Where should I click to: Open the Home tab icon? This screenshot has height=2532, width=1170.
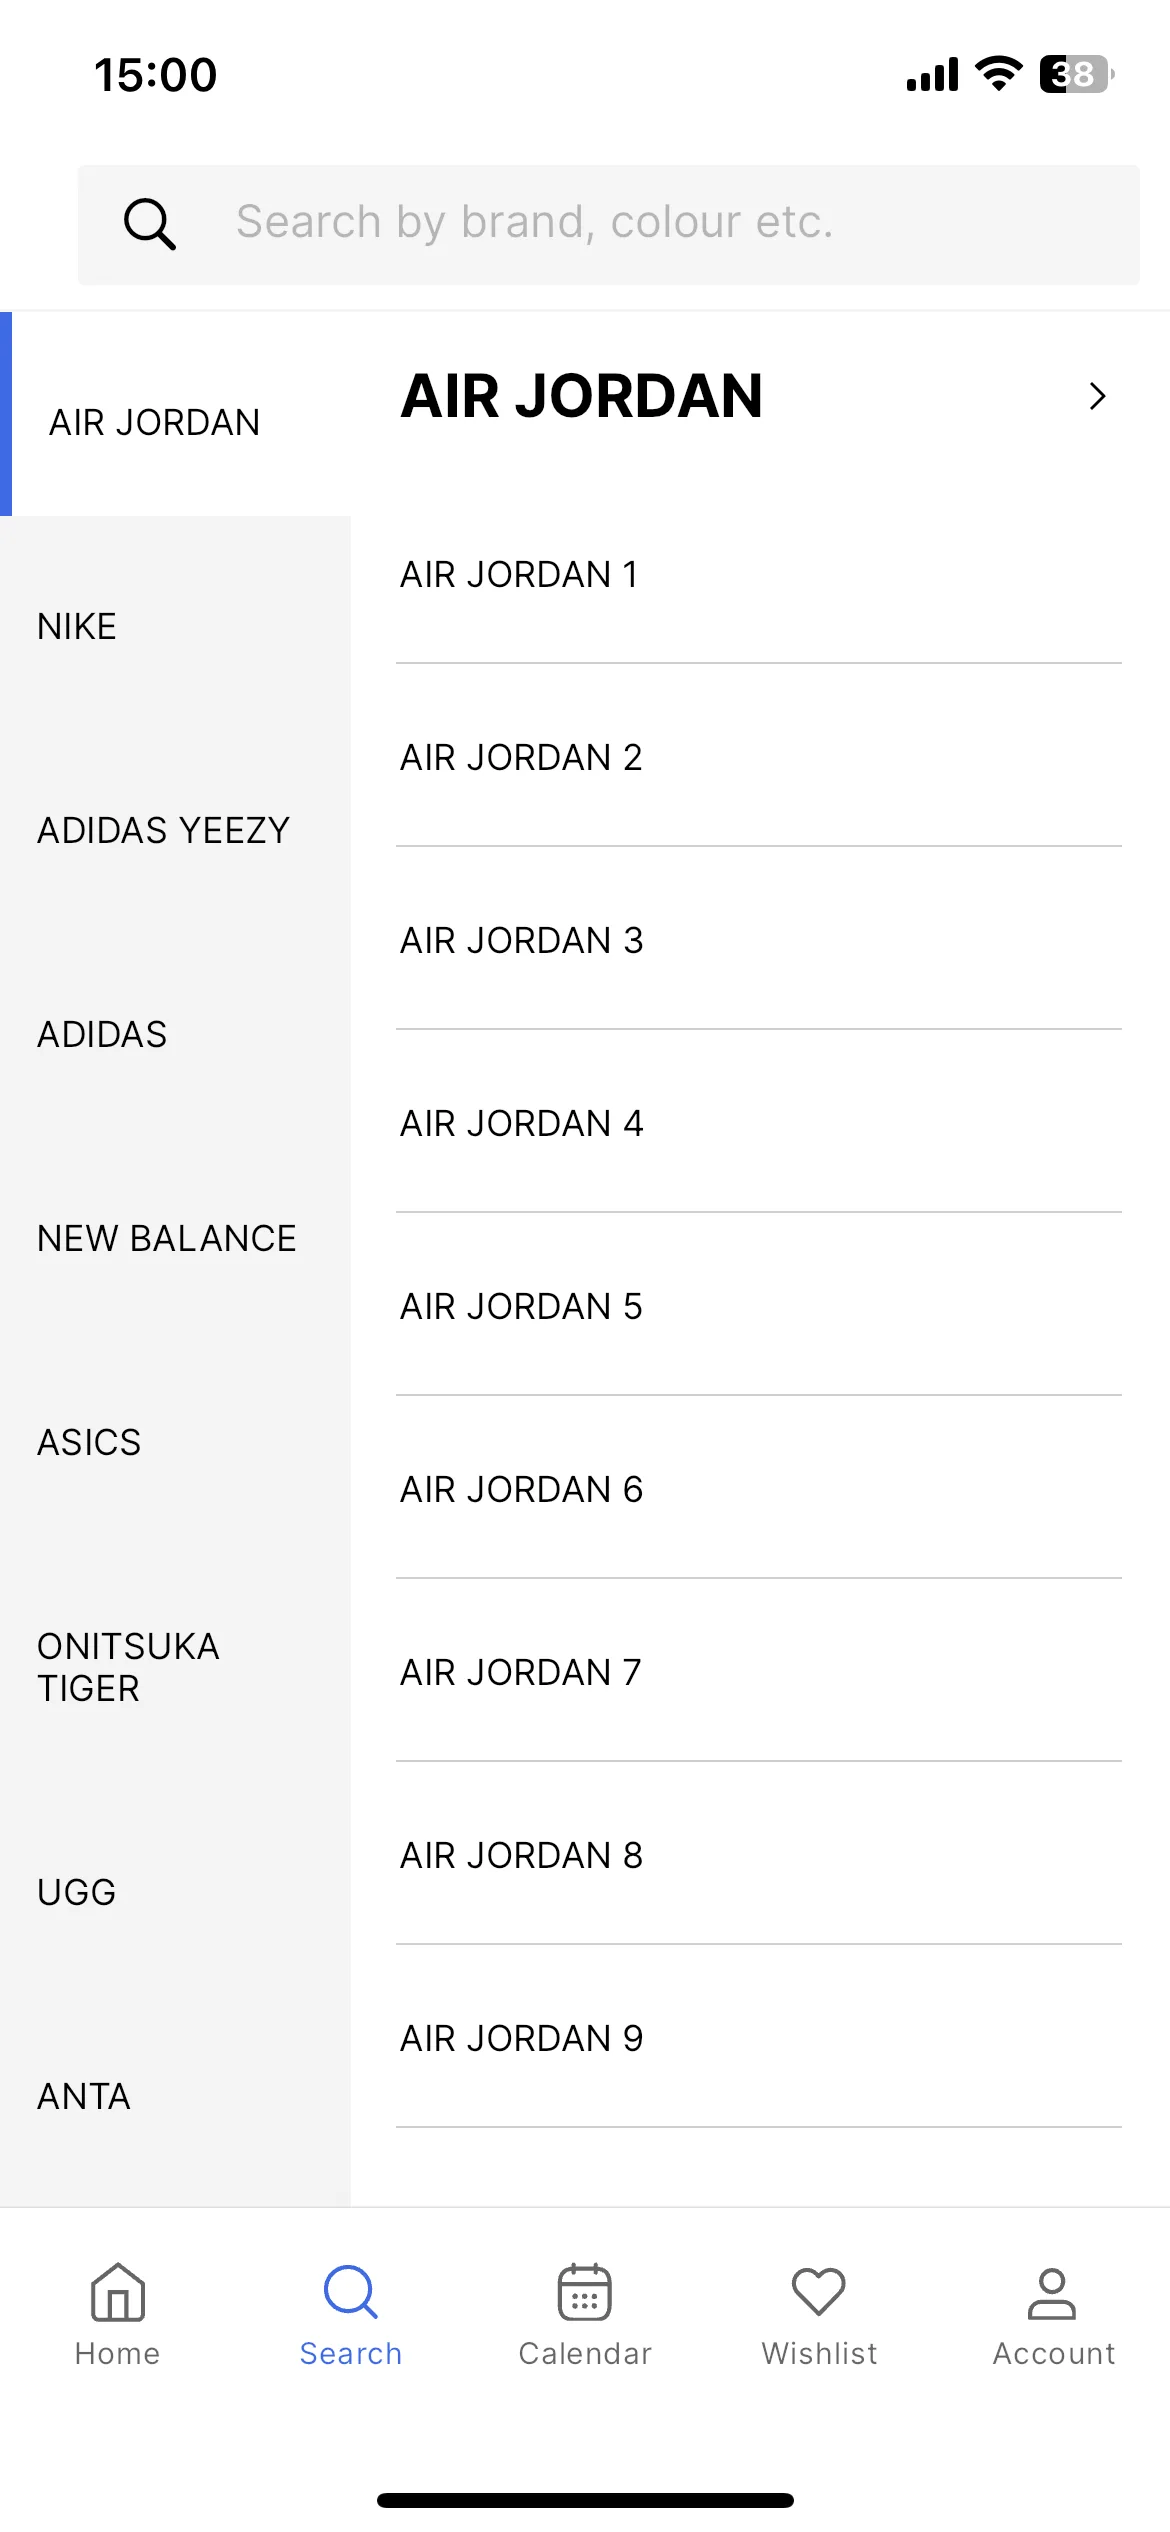point(118,2292)
